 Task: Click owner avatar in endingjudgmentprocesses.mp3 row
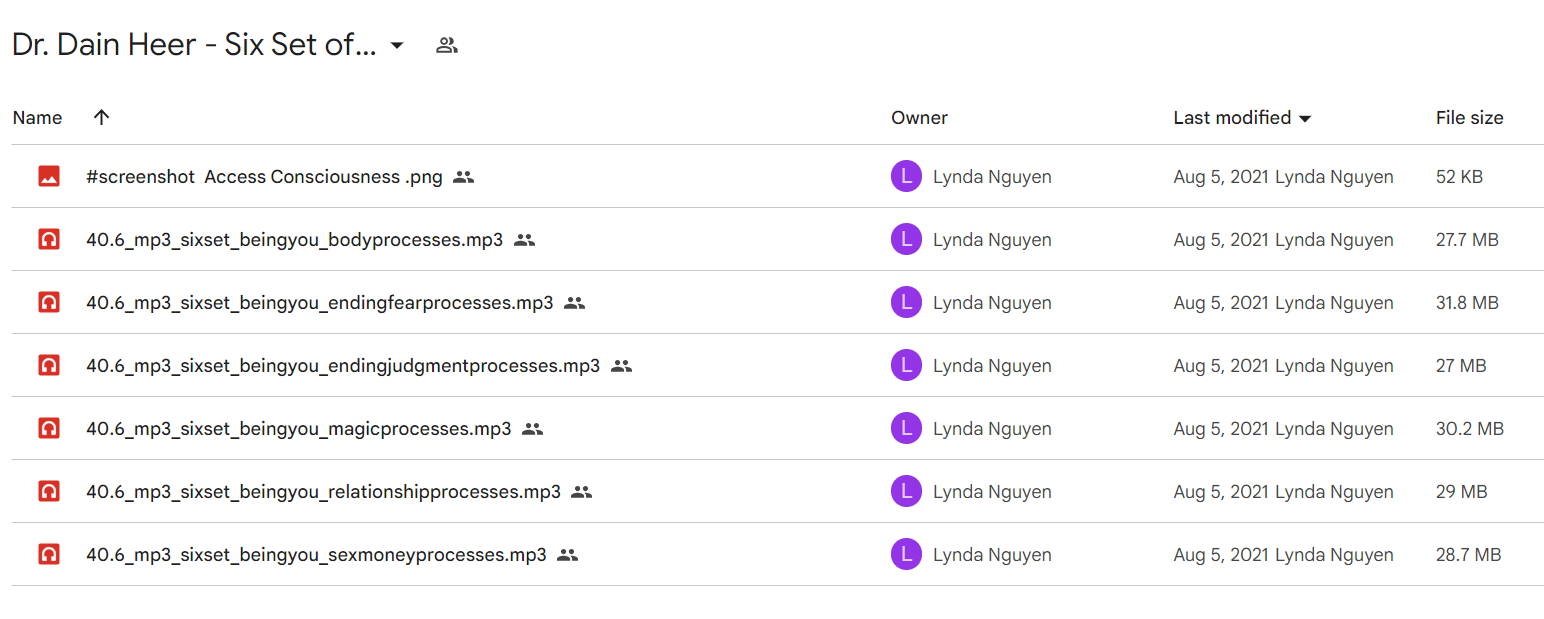[x=906, y=366]
